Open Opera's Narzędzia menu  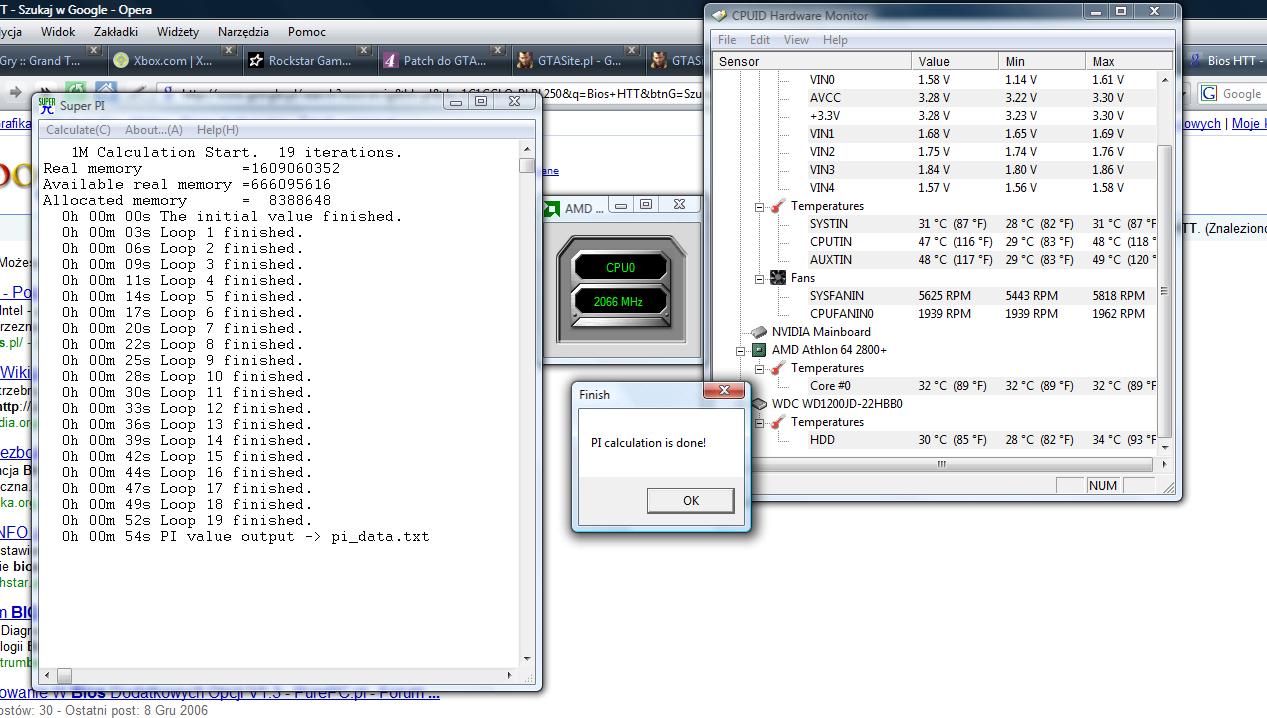click(x=243, y=32)
